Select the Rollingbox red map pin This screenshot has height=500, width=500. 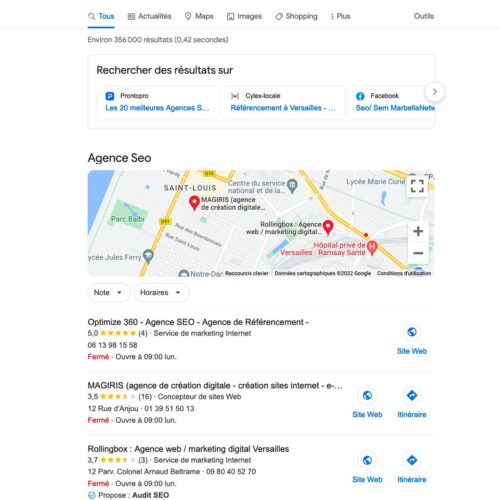click(x=328, y=227)
